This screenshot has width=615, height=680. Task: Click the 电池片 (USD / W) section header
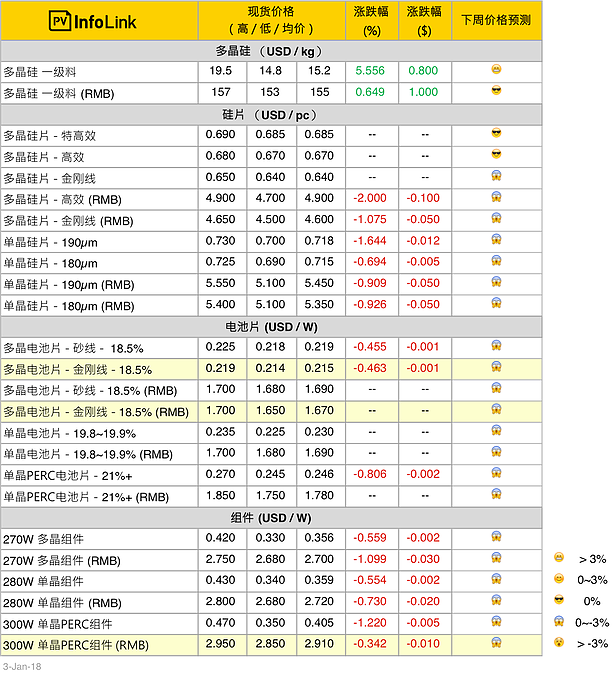pyautogui.click(x=272, y=327)
